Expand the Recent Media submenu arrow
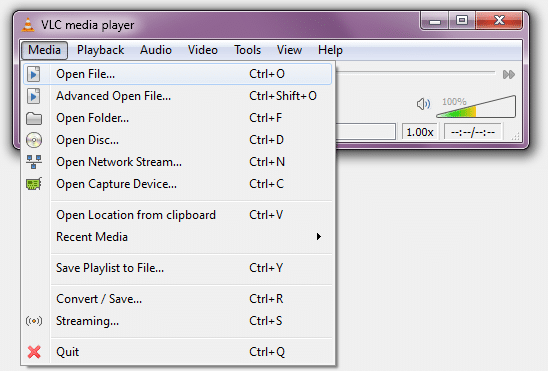The height and width of the screenshot is (371, 548). 319,237
